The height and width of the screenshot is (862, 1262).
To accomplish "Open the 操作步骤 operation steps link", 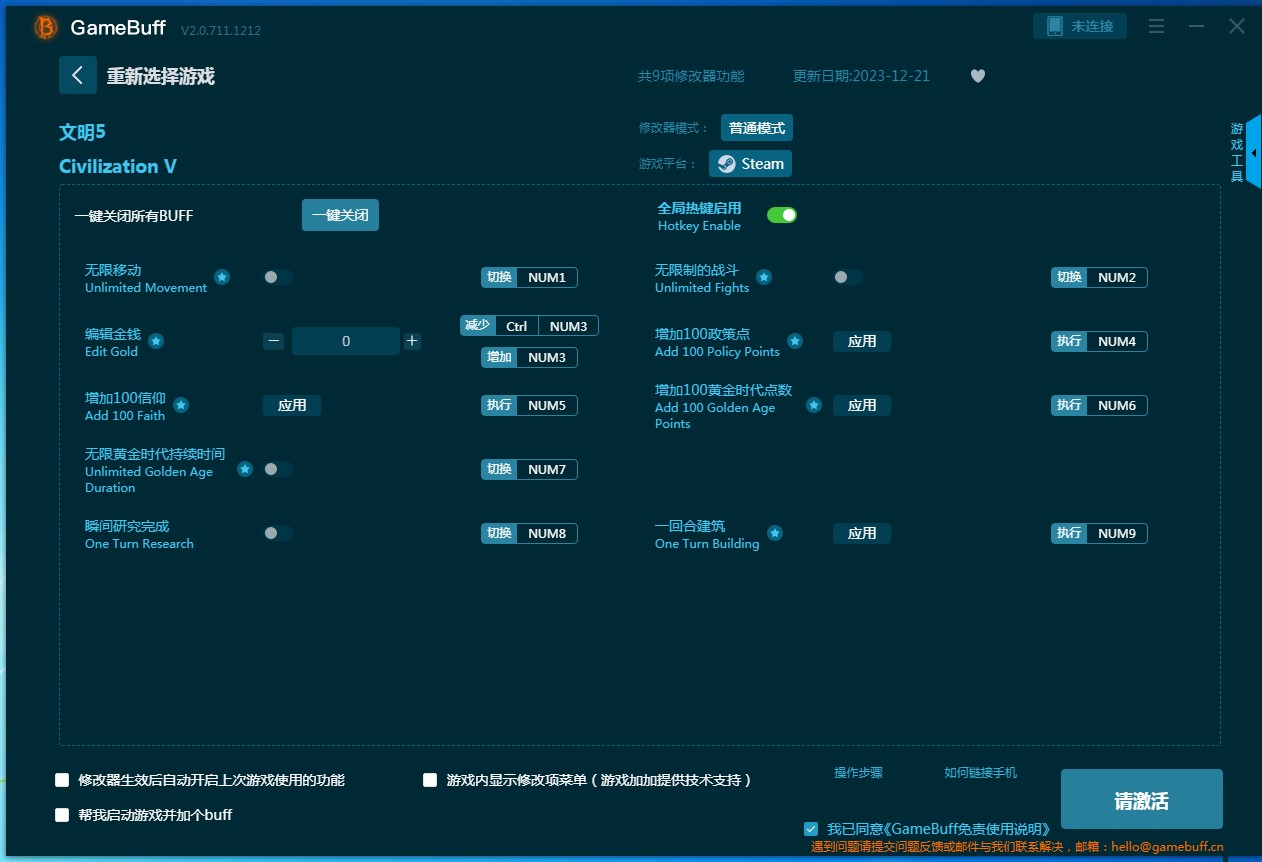I will pos(858,773).
